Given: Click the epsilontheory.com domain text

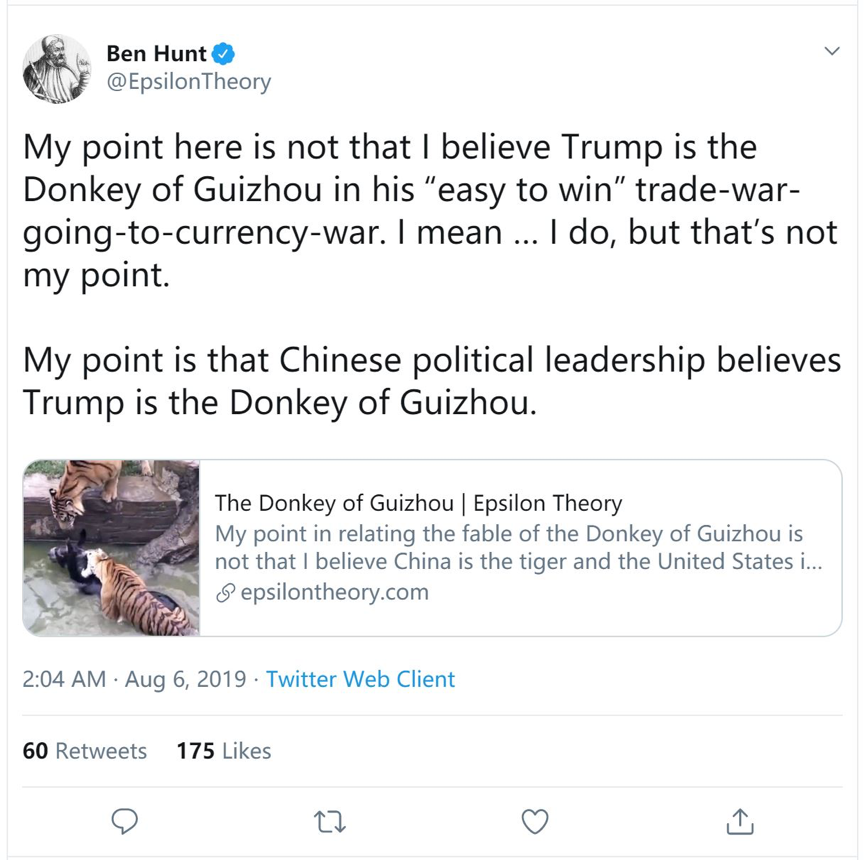Looking at the screenshot, I should tap(335, 592).
